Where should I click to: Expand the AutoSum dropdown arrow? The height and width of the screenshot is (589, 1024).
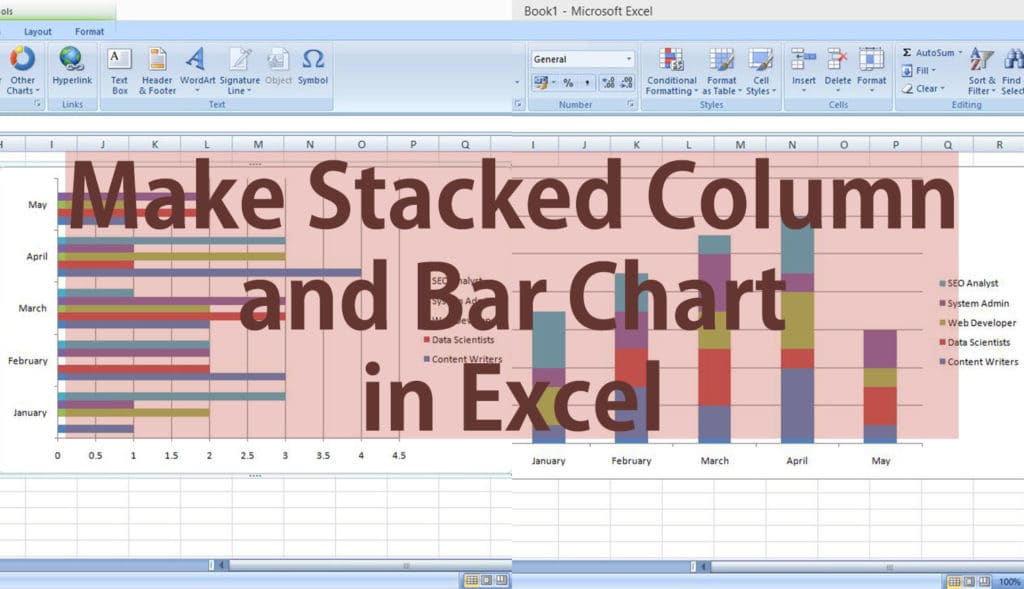pos(960,53)
